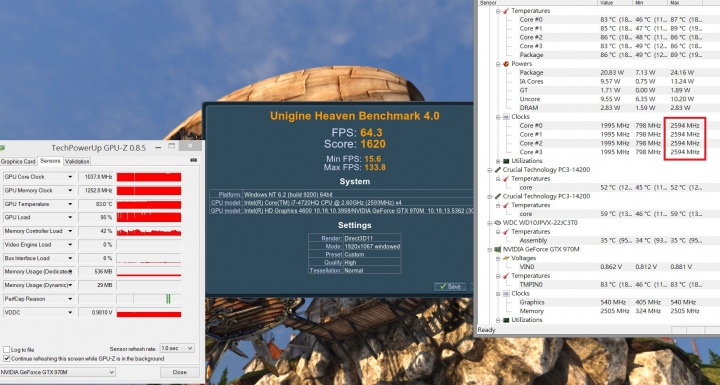Click the GPU-Z screenshot camera icon
Image resolution: width=720 pixels, height=385 pixels.
click(x=193, y=160)
